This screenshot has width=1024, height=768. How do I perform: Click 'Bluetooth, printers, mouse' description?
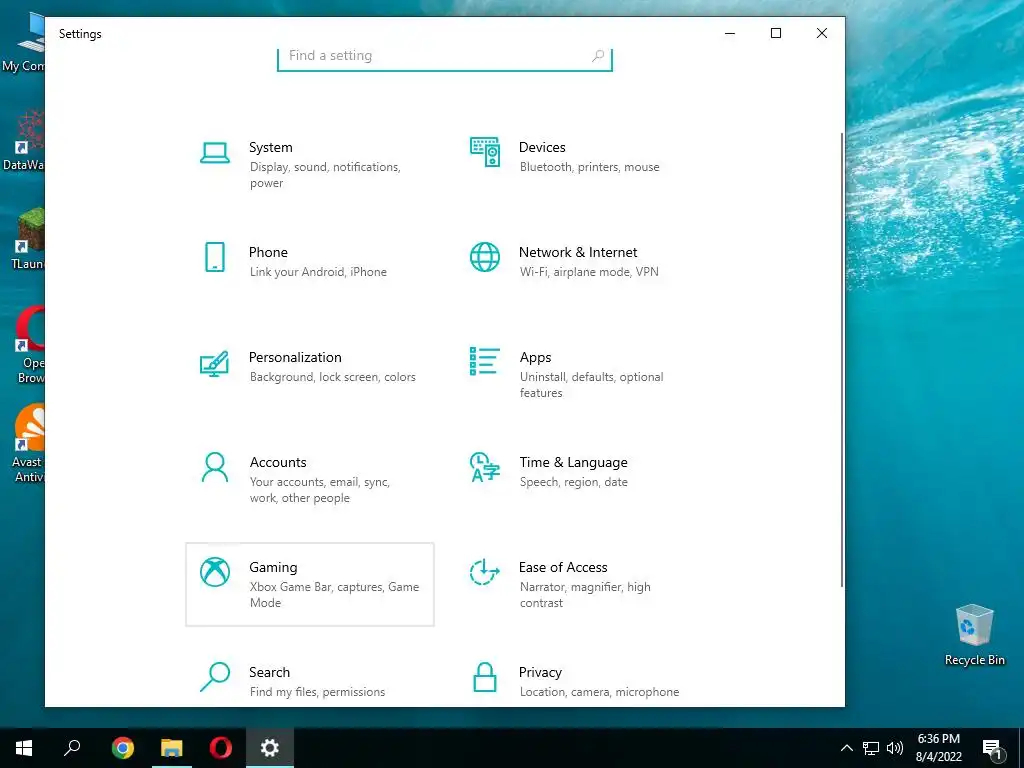point(590,167)
